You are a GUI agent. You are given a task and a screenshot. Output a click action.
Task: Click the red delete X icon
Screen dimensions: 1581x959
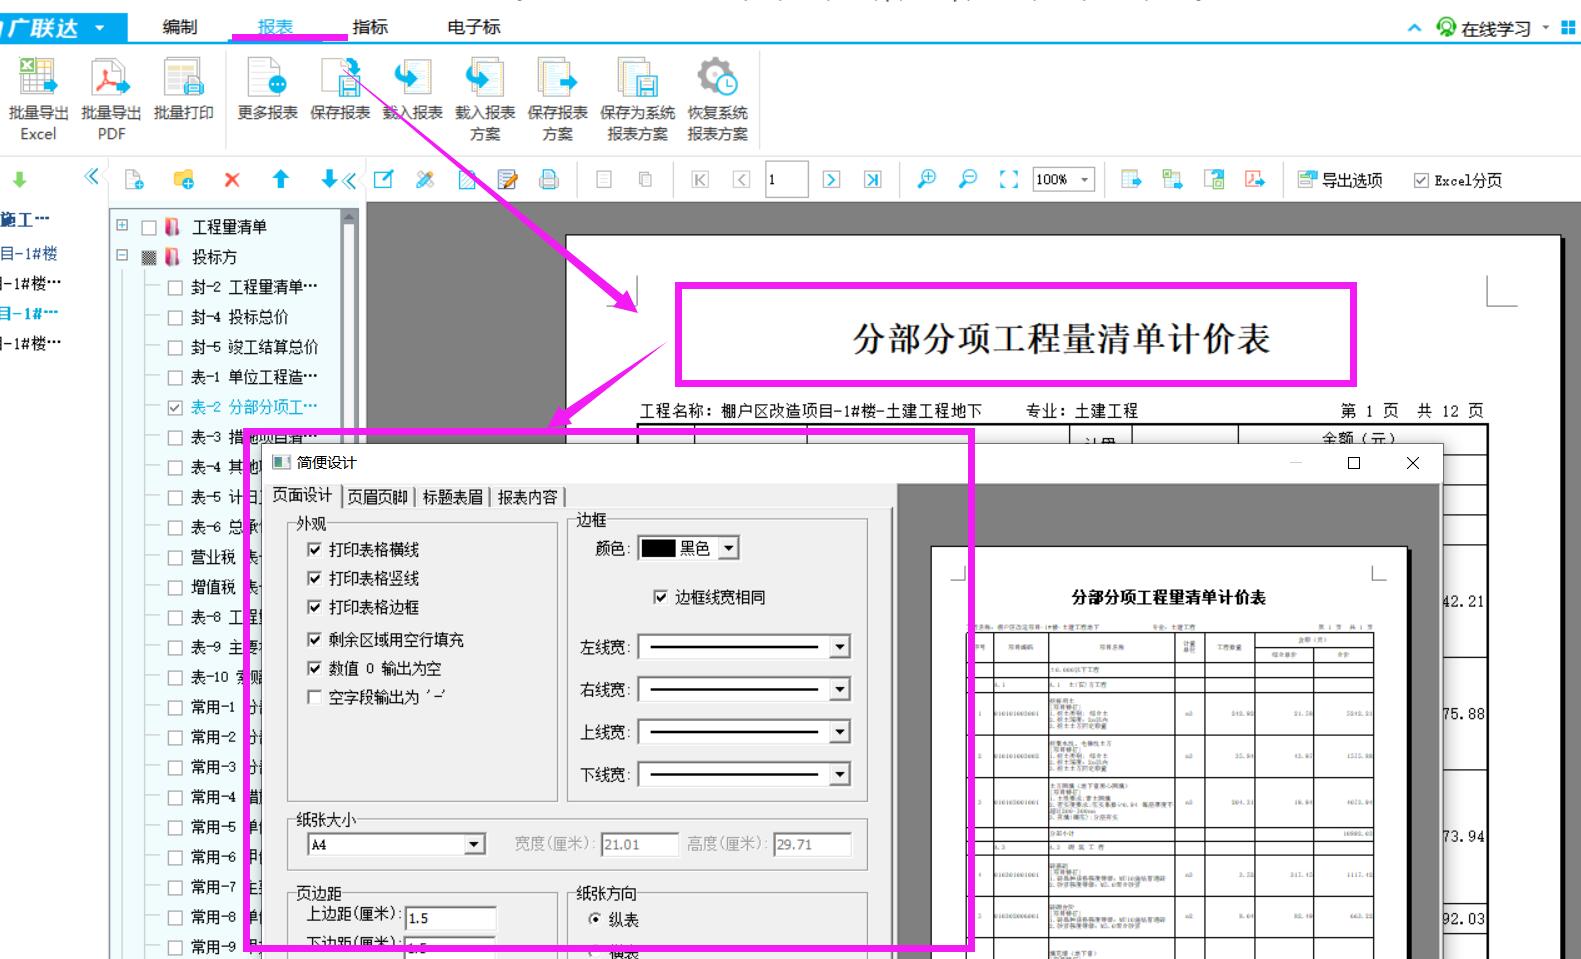tap(232, 180)
